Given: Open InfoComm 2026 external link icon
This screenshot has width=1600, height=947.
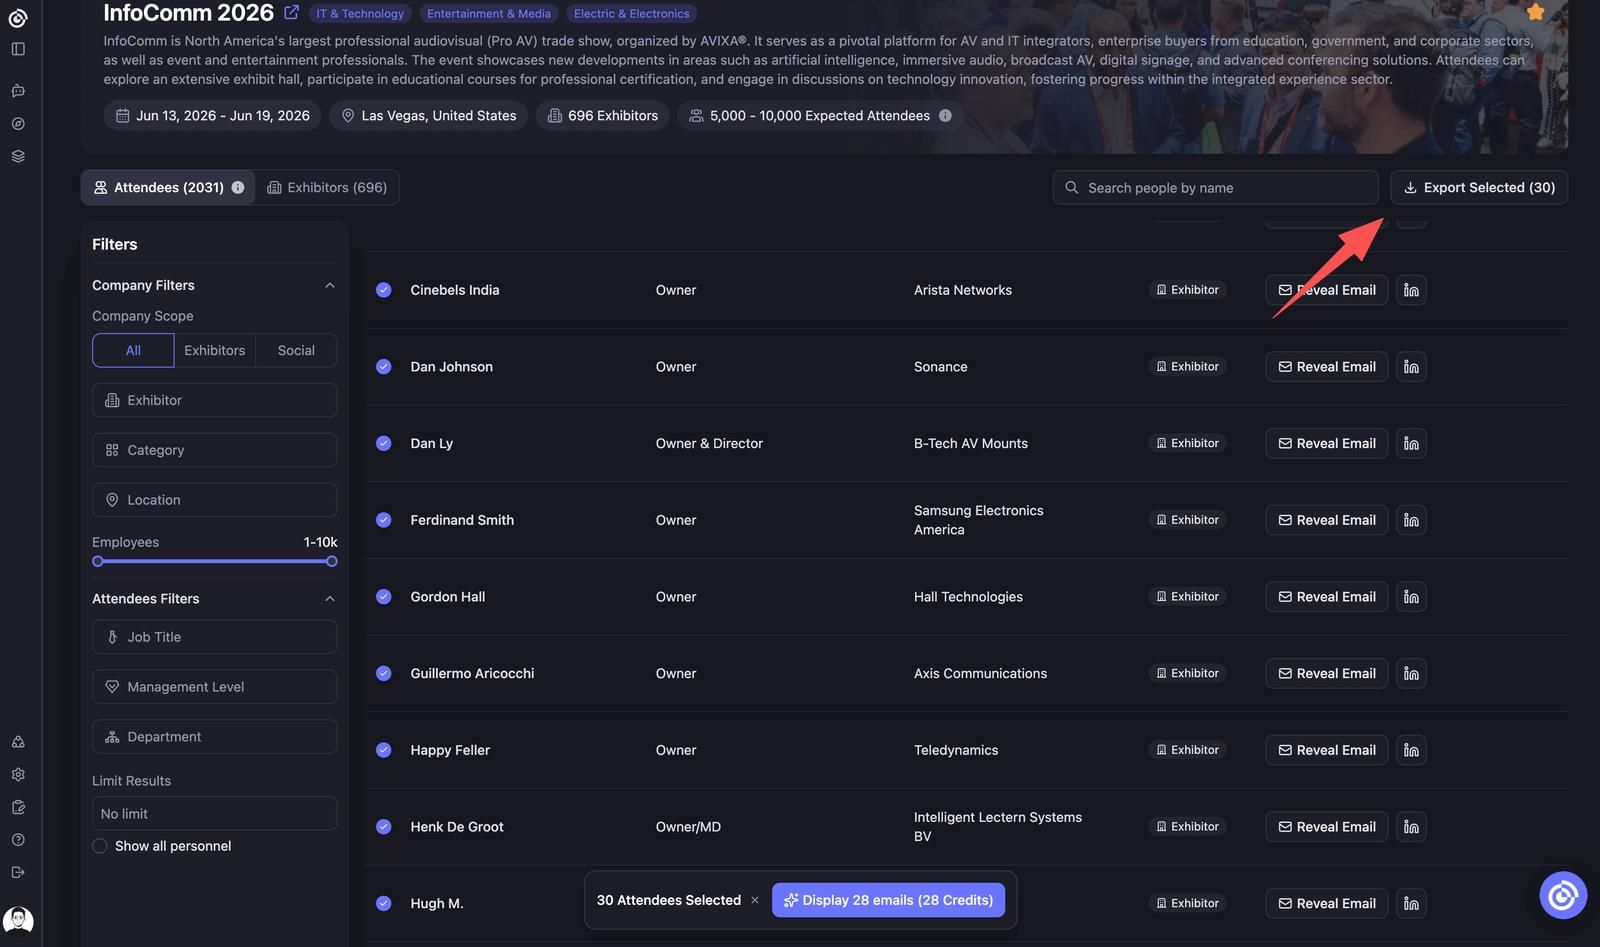Looking at the screenshot, I should click(x=291, y=12).
